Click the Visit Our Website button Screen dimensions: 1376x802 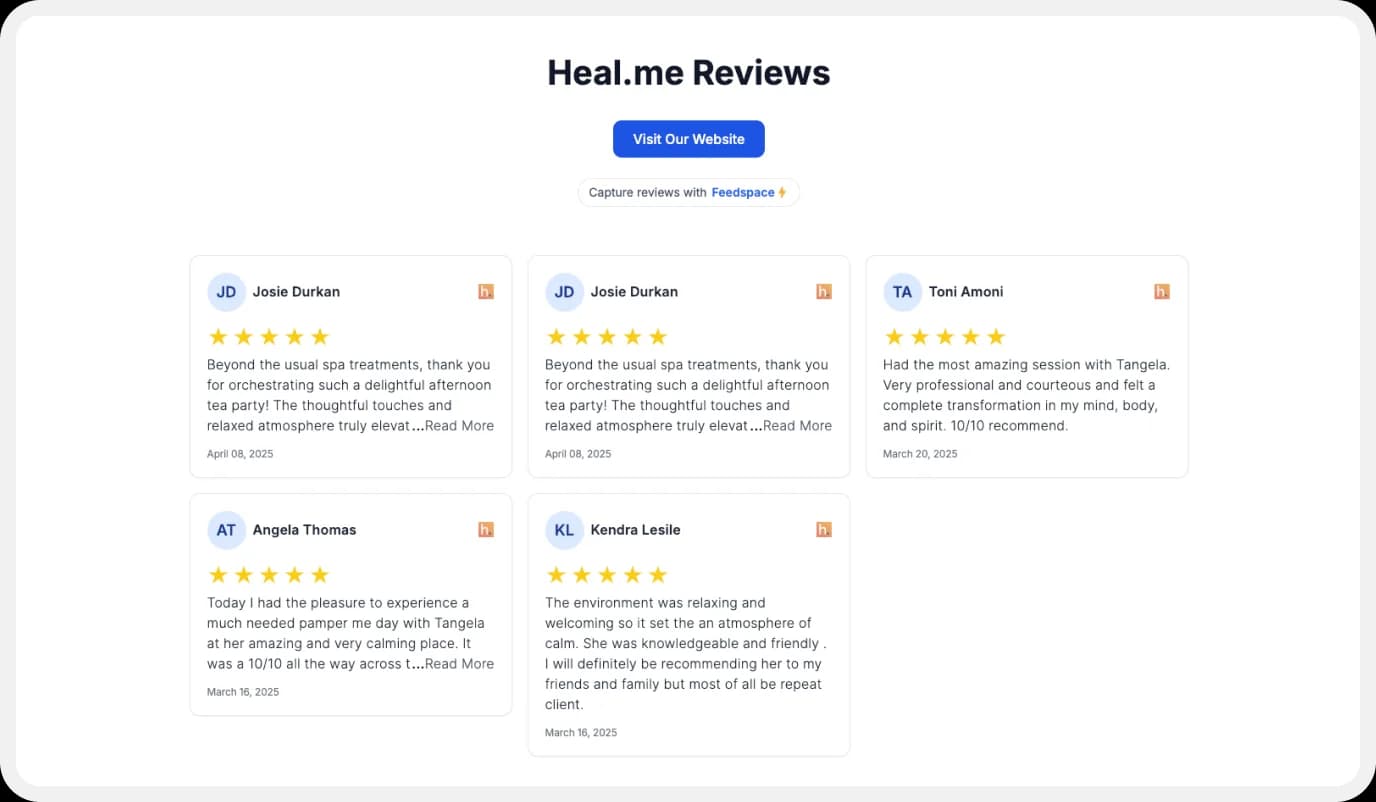click(688, 139)
